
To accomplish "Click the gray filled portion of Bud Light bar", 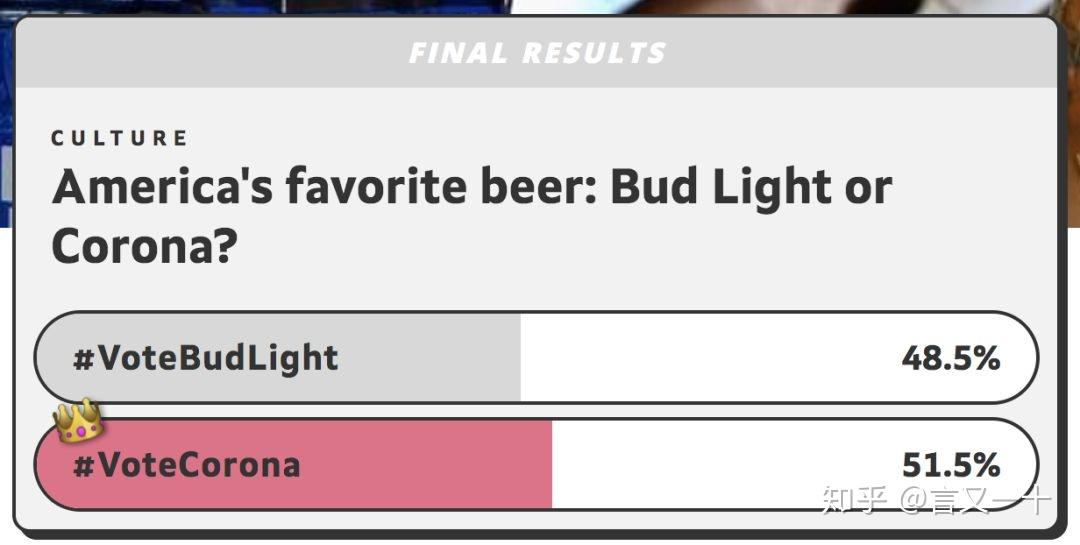I will coord(278,358).
